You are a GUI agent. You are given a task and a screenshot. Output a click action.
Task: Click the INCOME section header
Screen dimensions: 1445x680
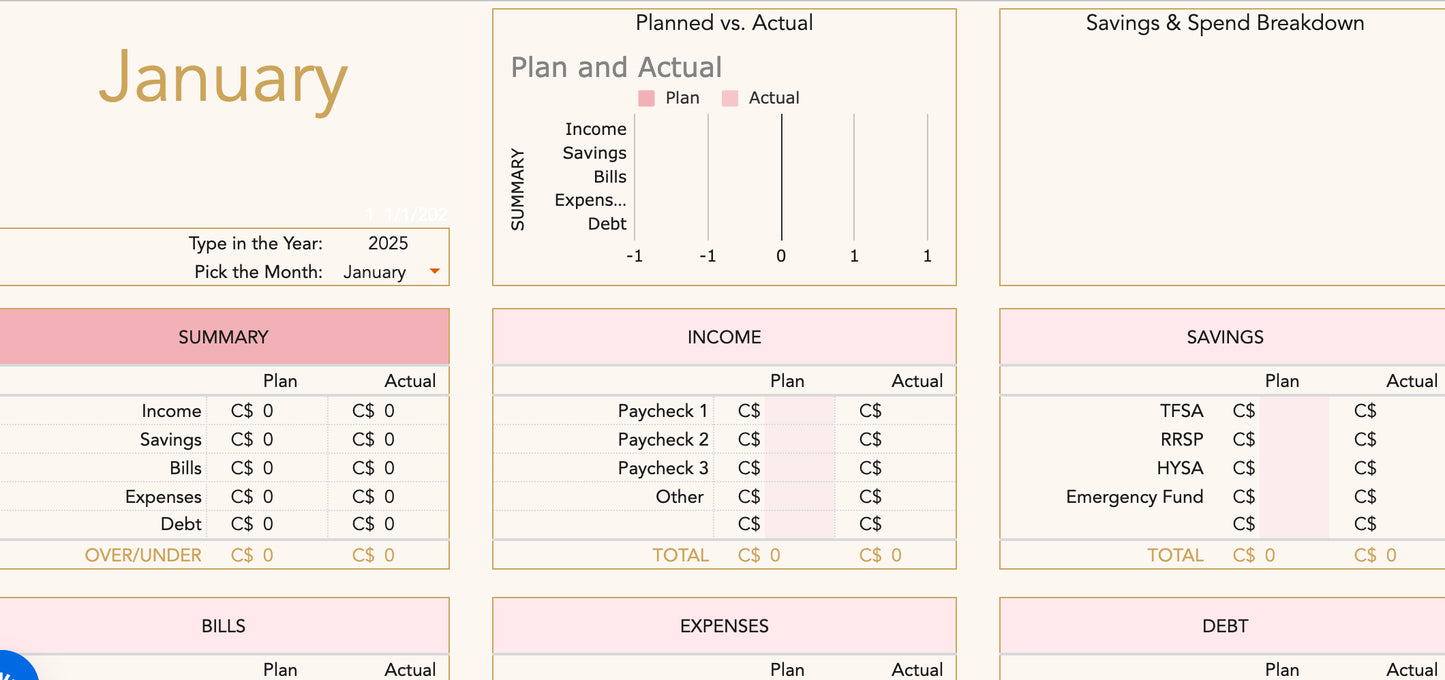coord(724,337)
